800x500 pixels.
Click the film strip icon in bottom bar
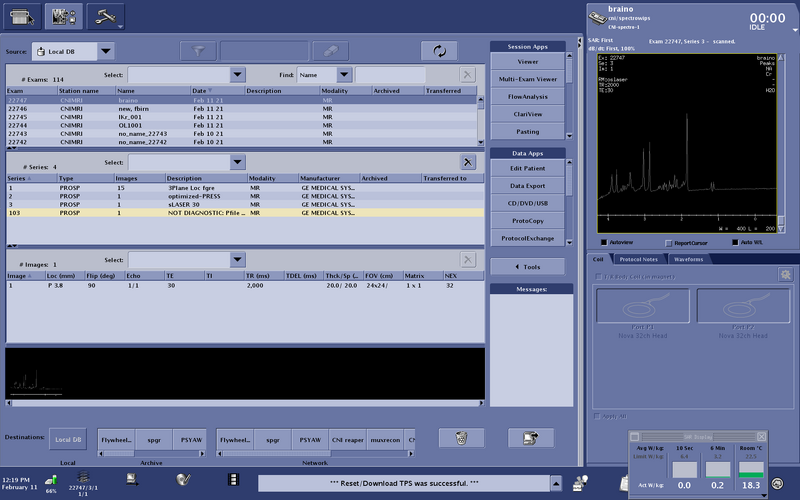233,479
